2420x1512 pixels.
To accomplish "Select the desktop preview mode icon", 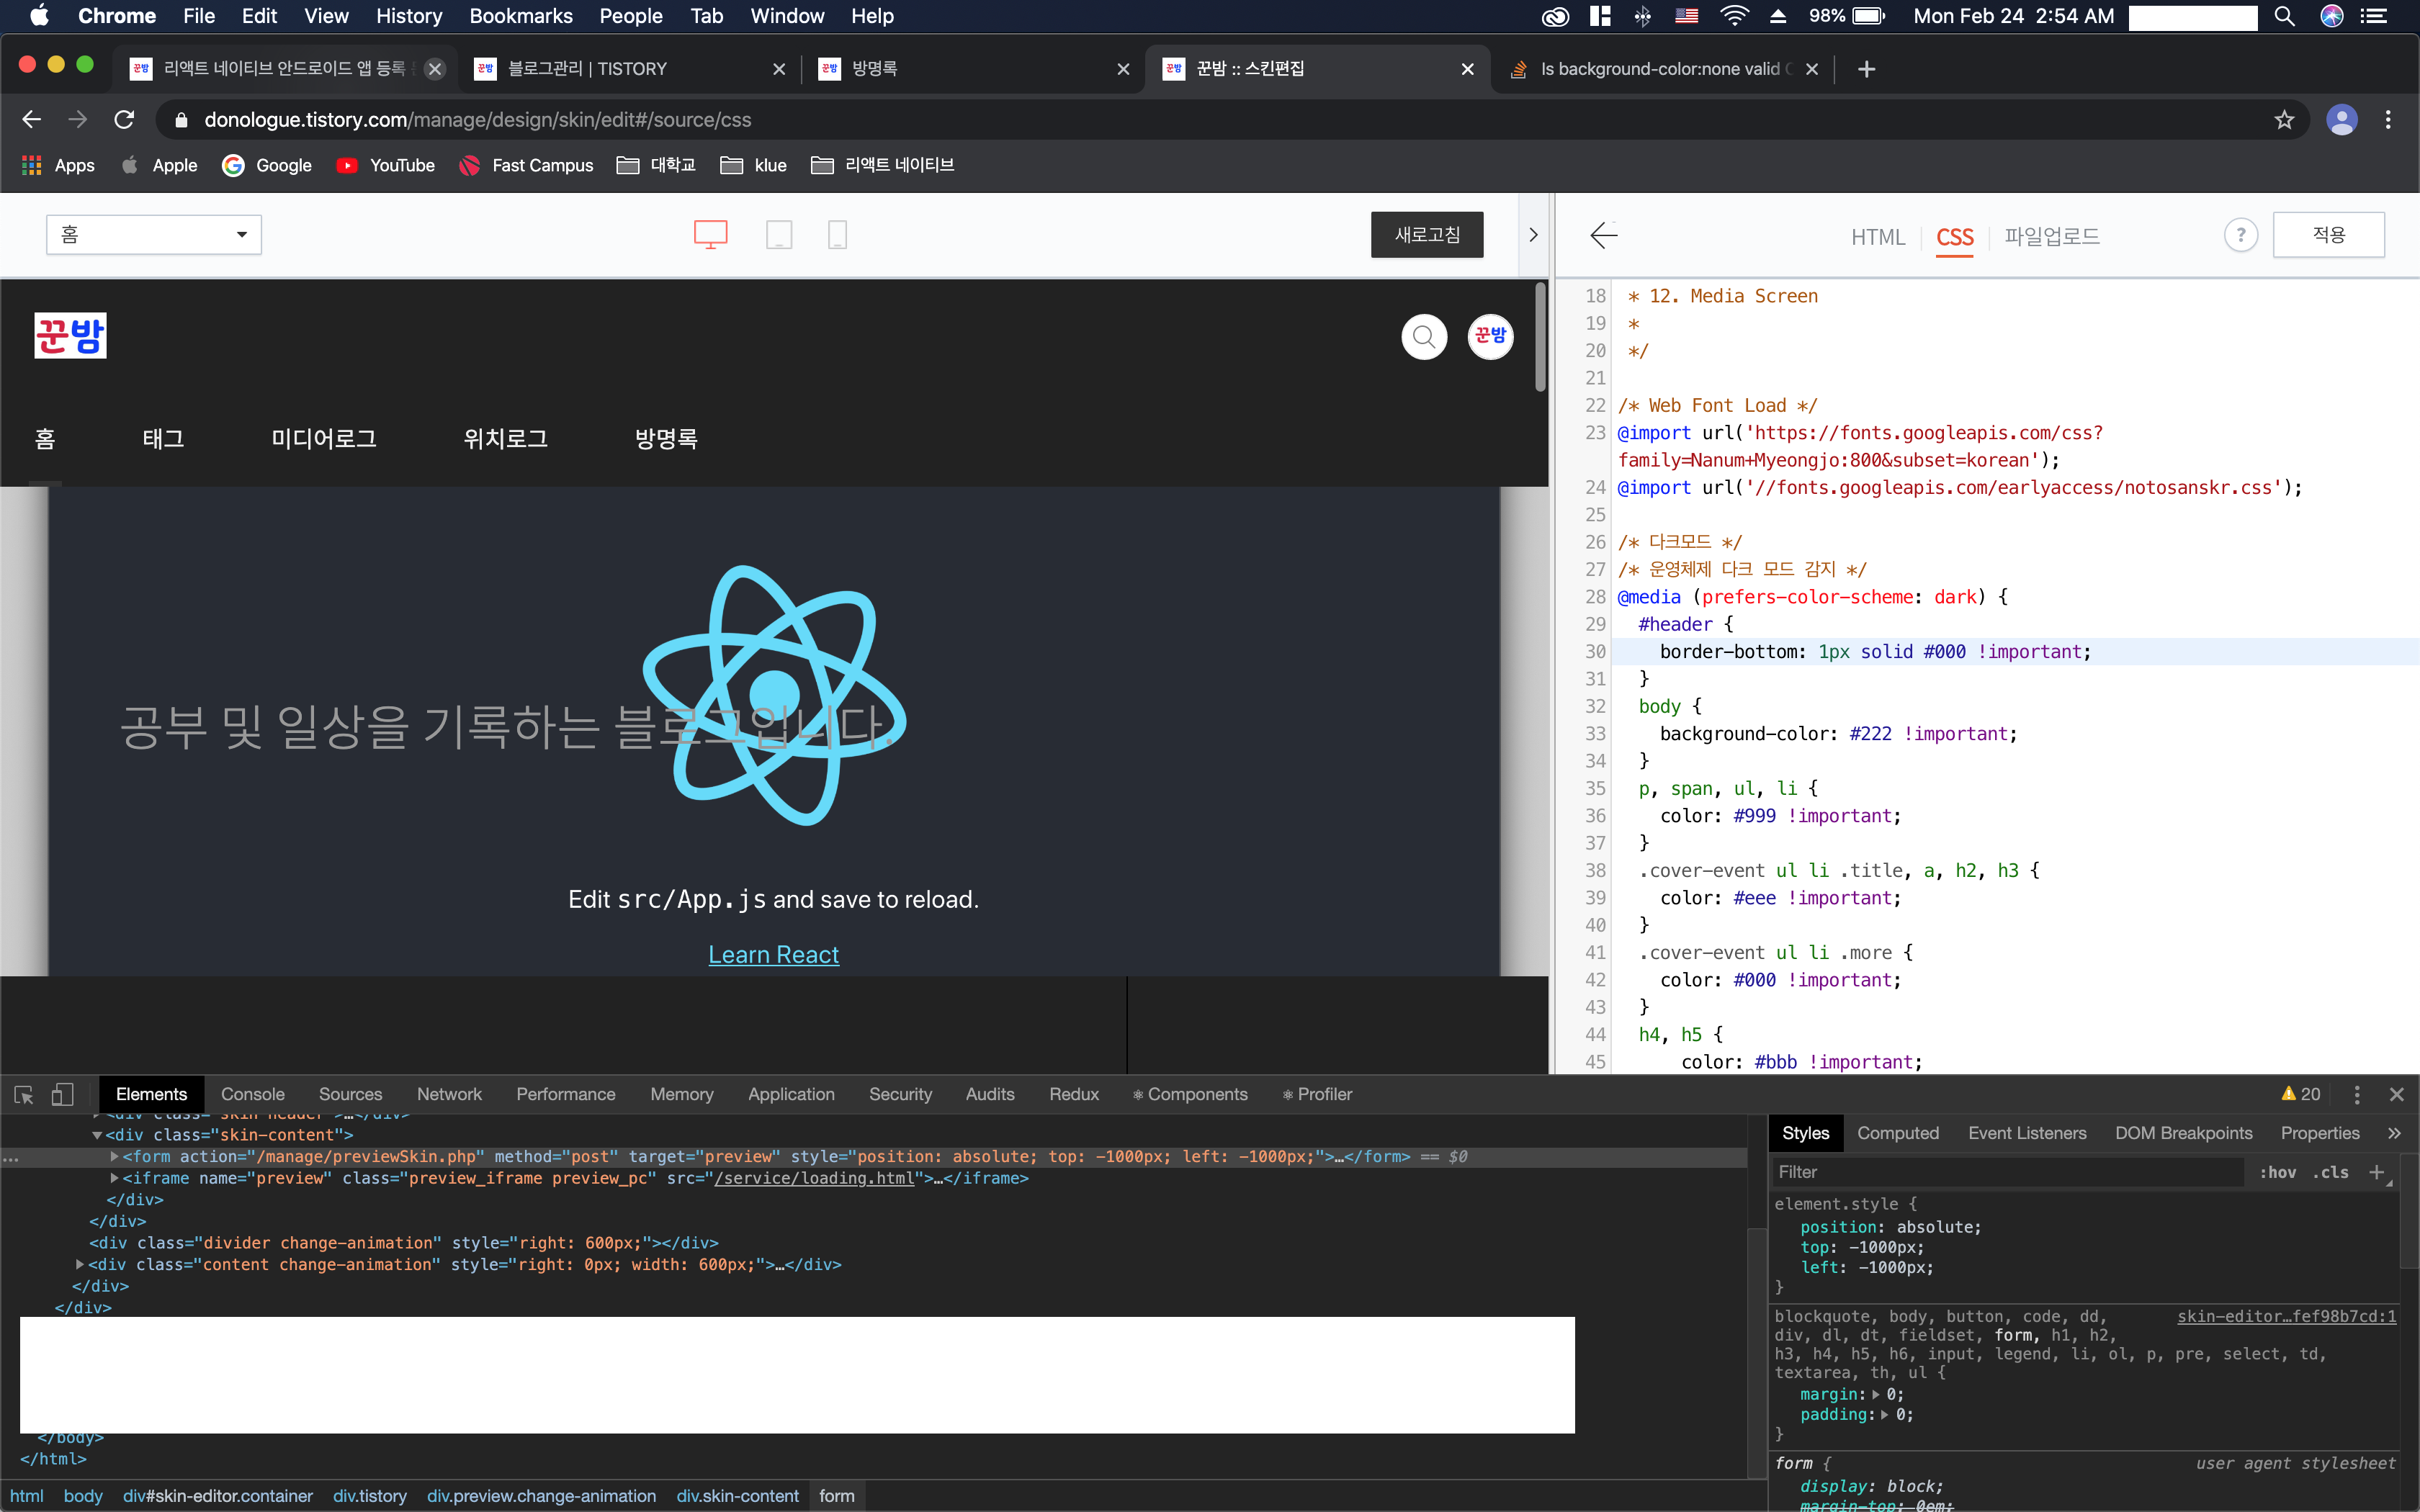I will [710, 234].
